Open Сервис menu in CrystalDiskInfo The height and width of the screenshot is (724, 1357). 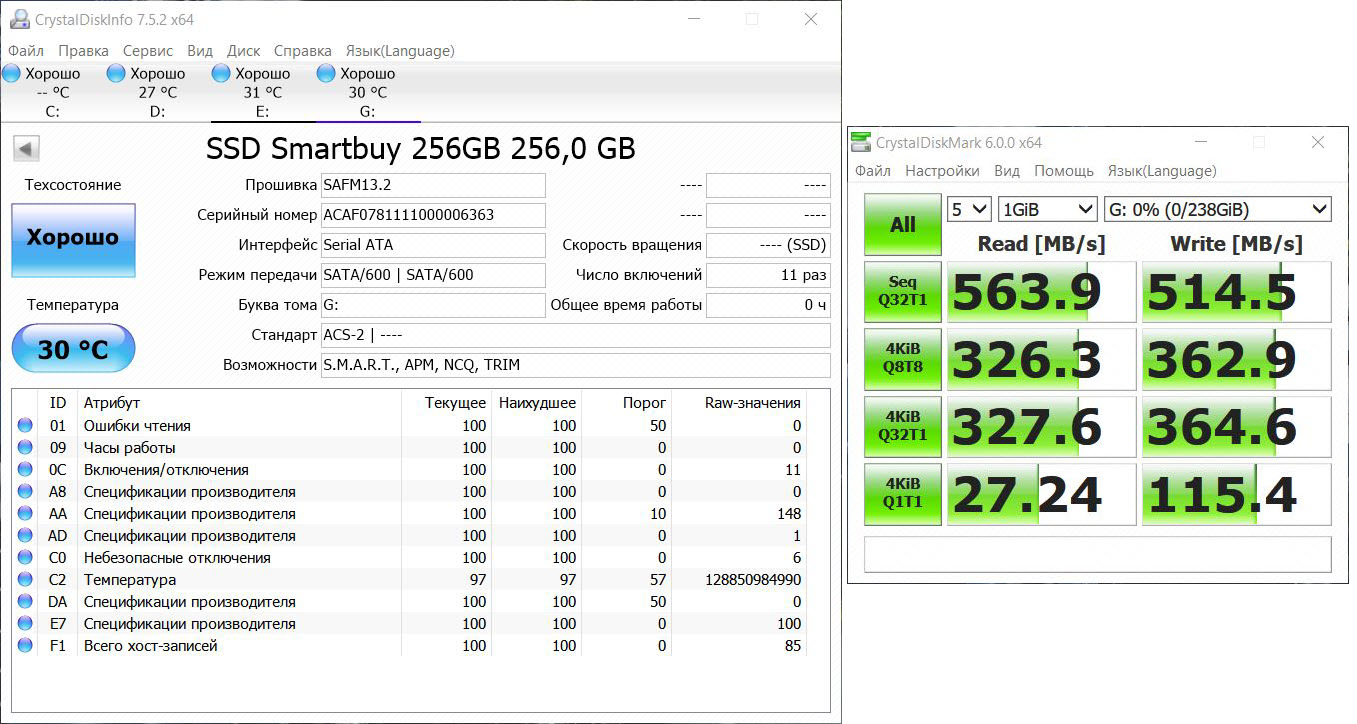[148, 50]
